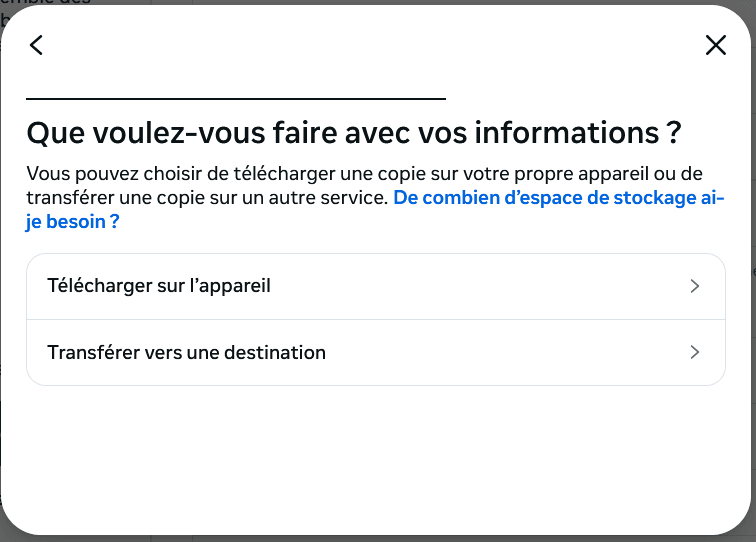Close the dialog with the X icon
This screenshot has height=542, width=756.
pos(716,45)
